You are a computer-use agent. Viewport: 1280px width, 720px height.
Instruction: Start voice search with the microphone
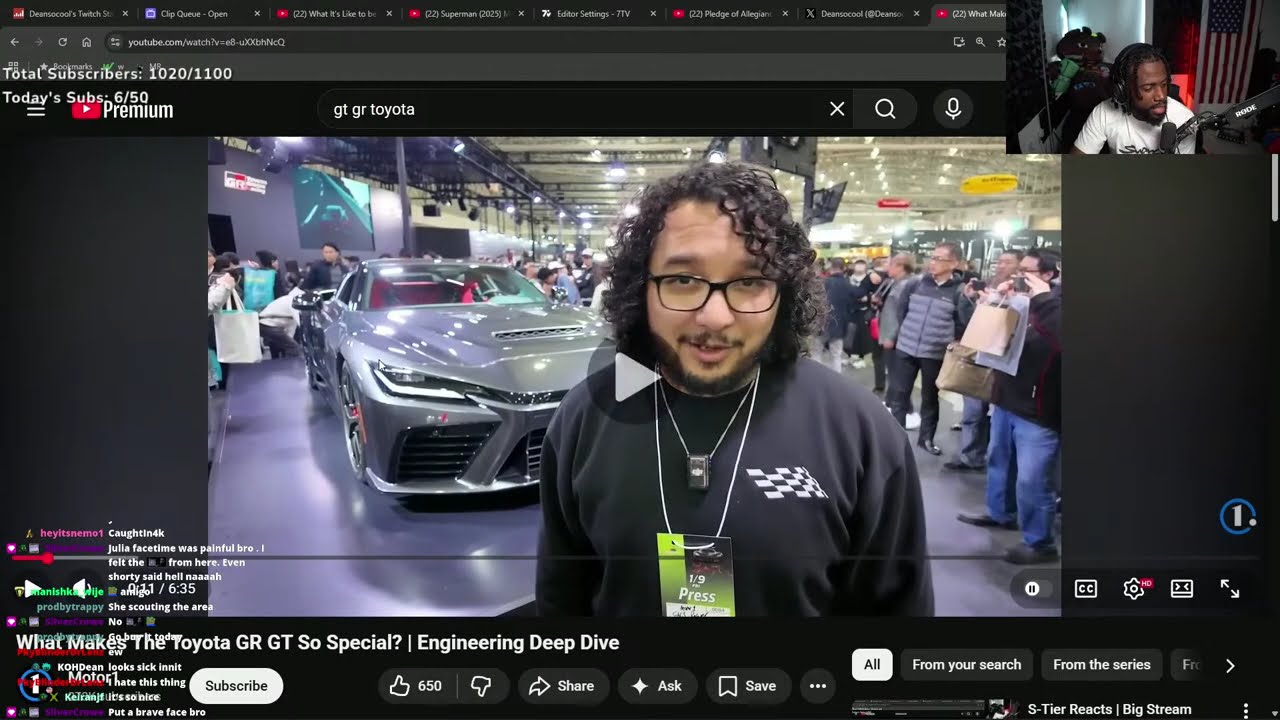953,109
